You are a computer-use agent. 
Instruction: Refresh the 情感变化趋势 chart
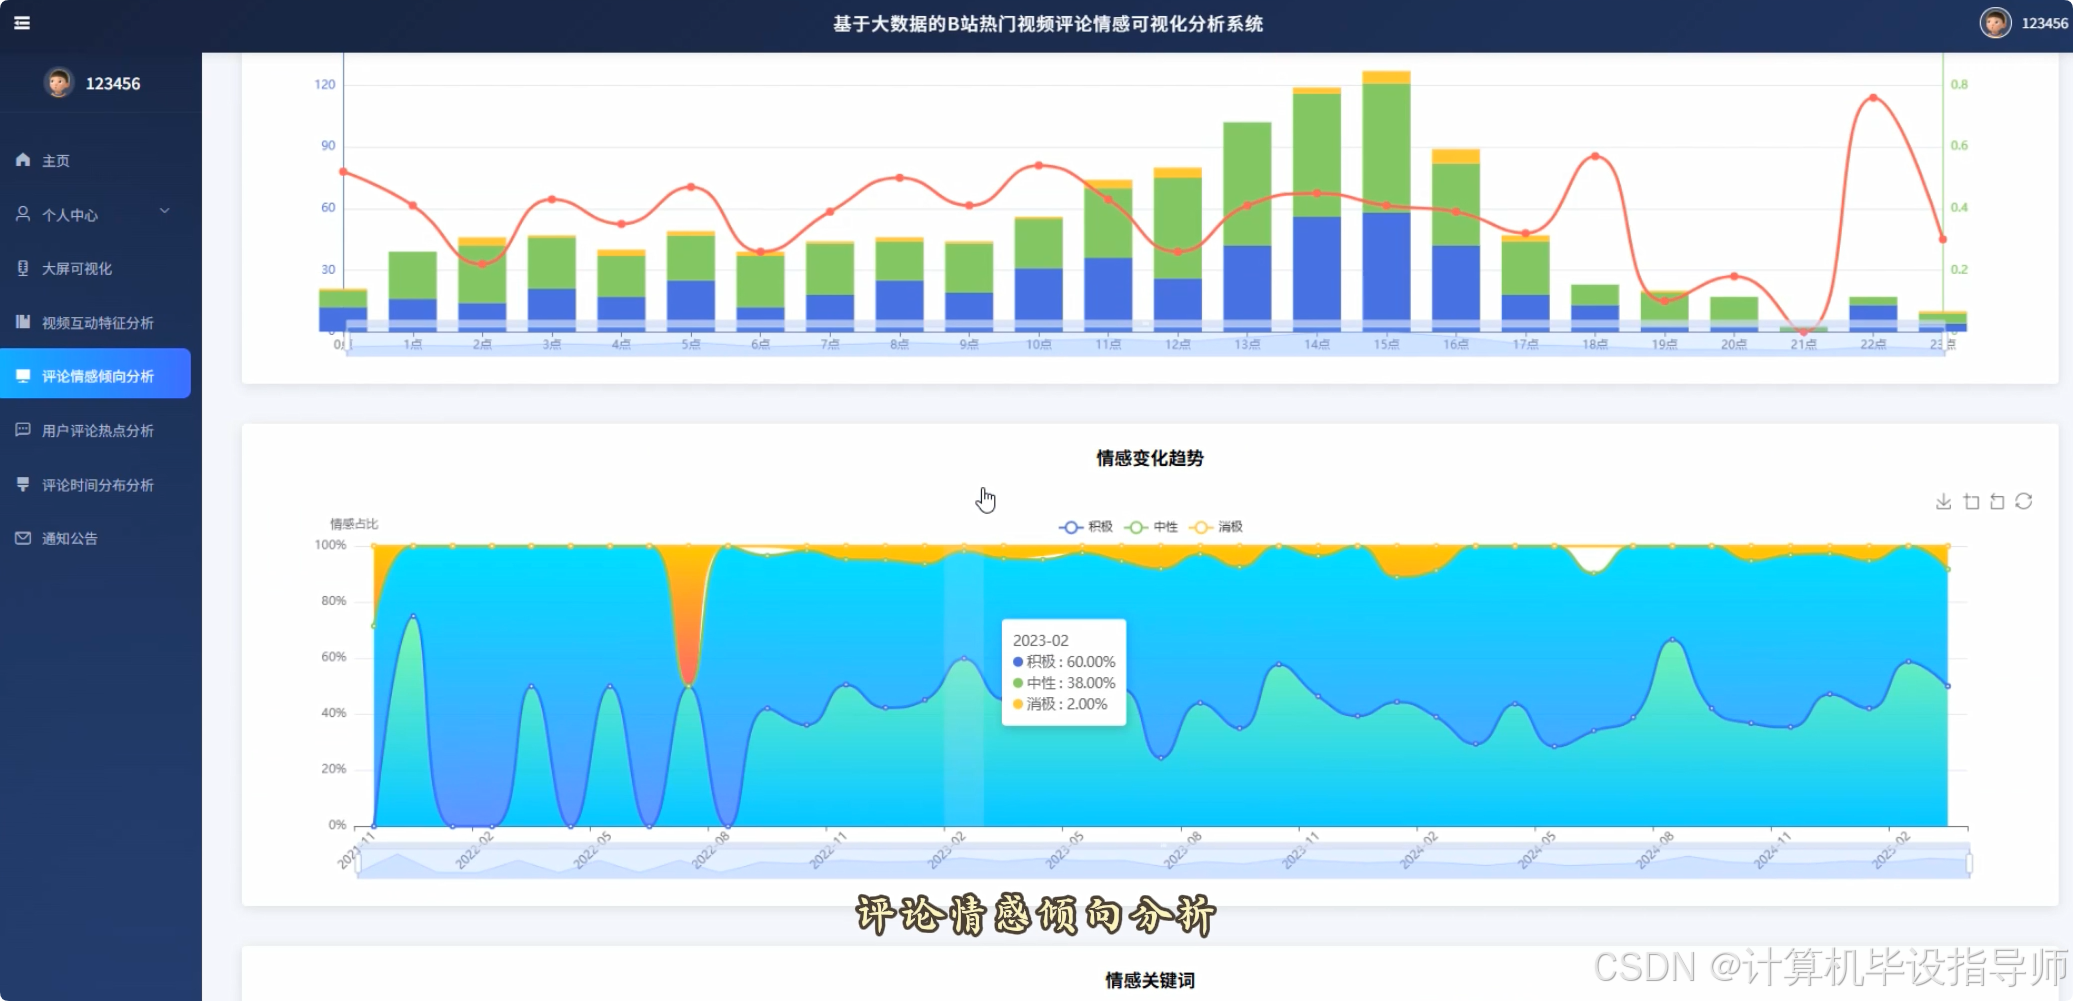coord(2023,501)
